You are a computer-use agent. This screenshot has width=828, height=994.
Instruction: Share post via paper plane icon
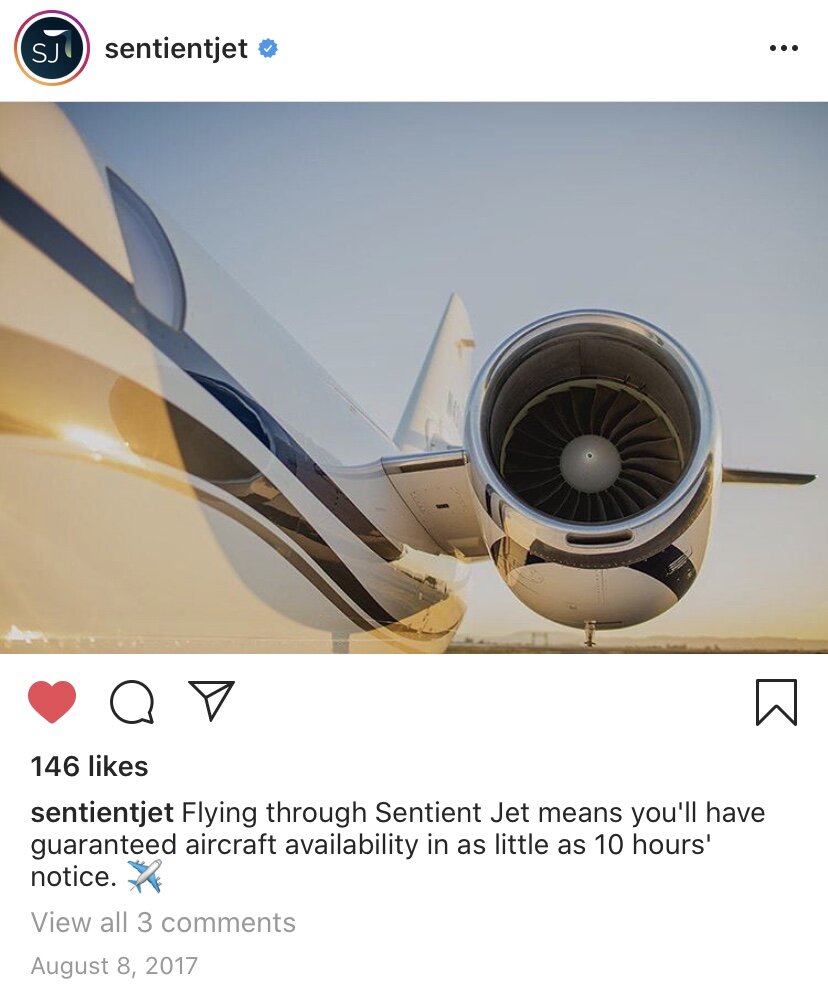[212, 700]
